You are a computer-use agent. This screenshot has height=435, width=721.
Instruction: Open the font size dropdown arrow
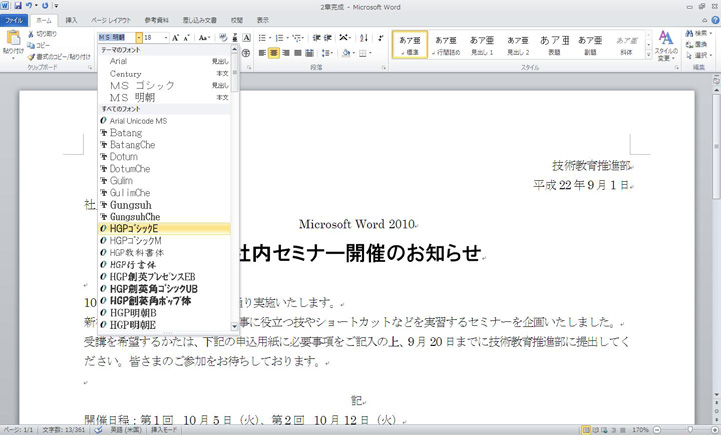(166, 38)
